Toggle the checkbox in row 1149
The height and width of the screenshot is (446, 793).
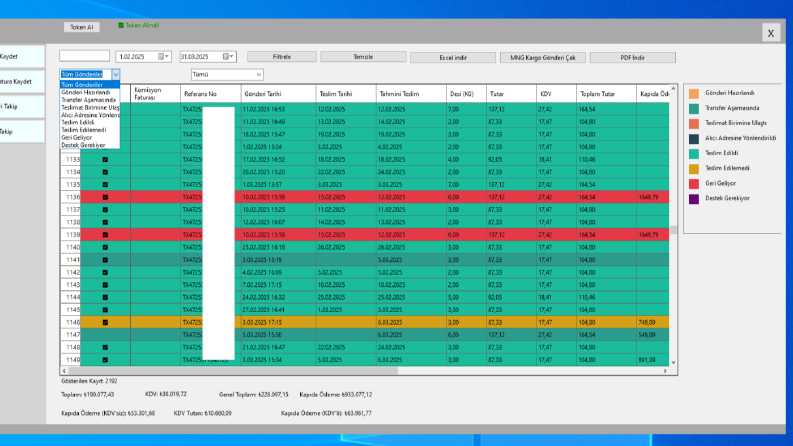105,360
